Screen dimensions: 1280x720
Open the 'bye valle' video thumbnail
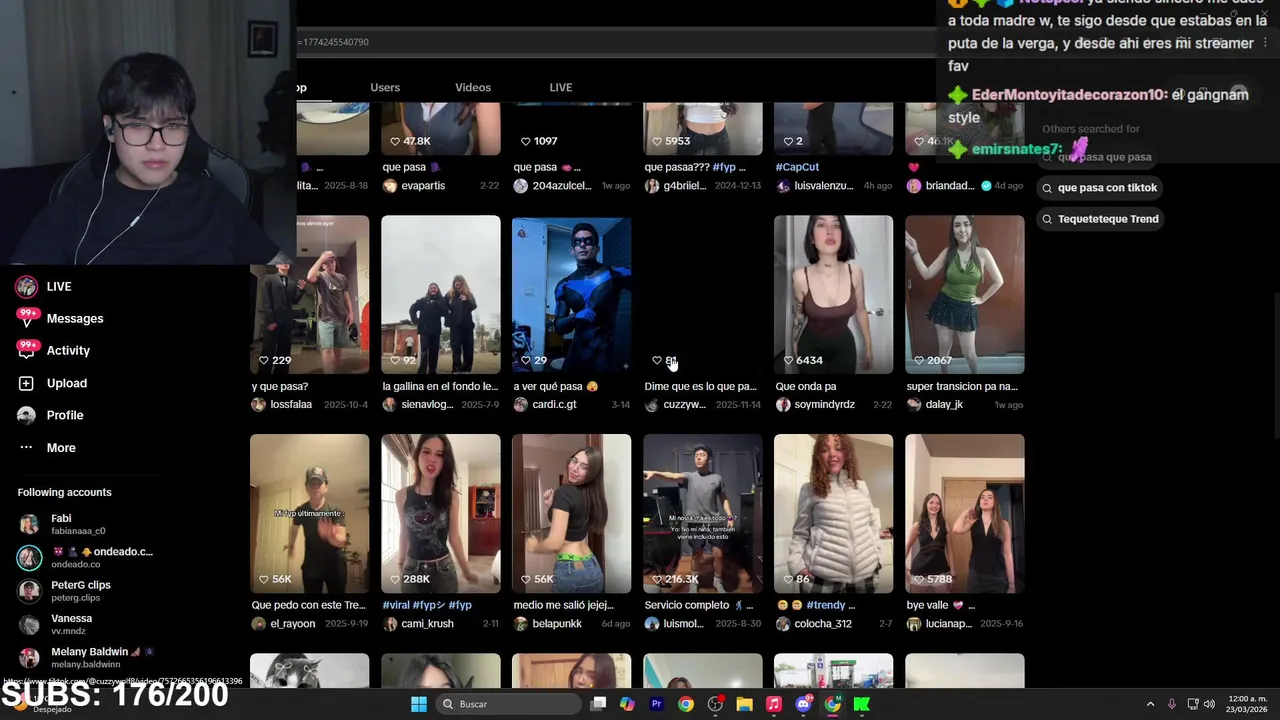point(965,514)
